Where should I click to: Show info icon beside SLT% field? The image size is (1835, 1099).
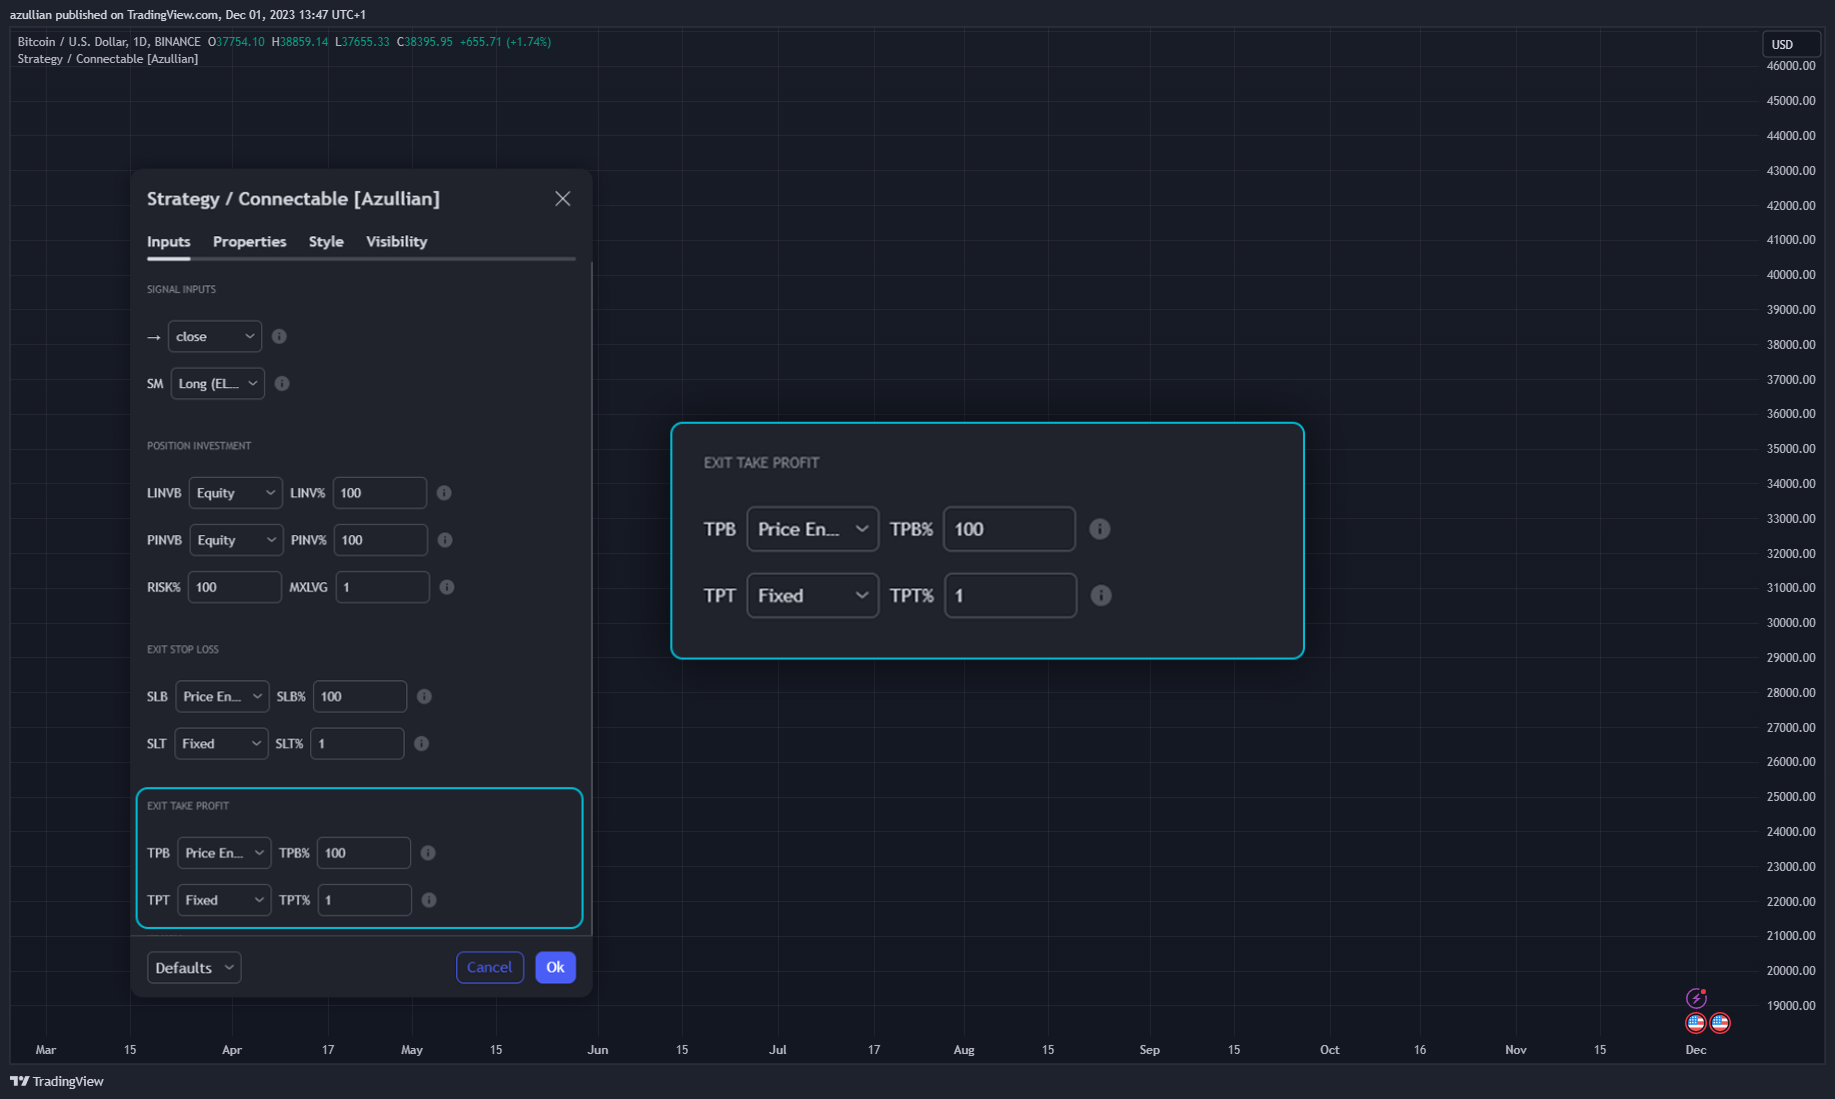point(421,743)
